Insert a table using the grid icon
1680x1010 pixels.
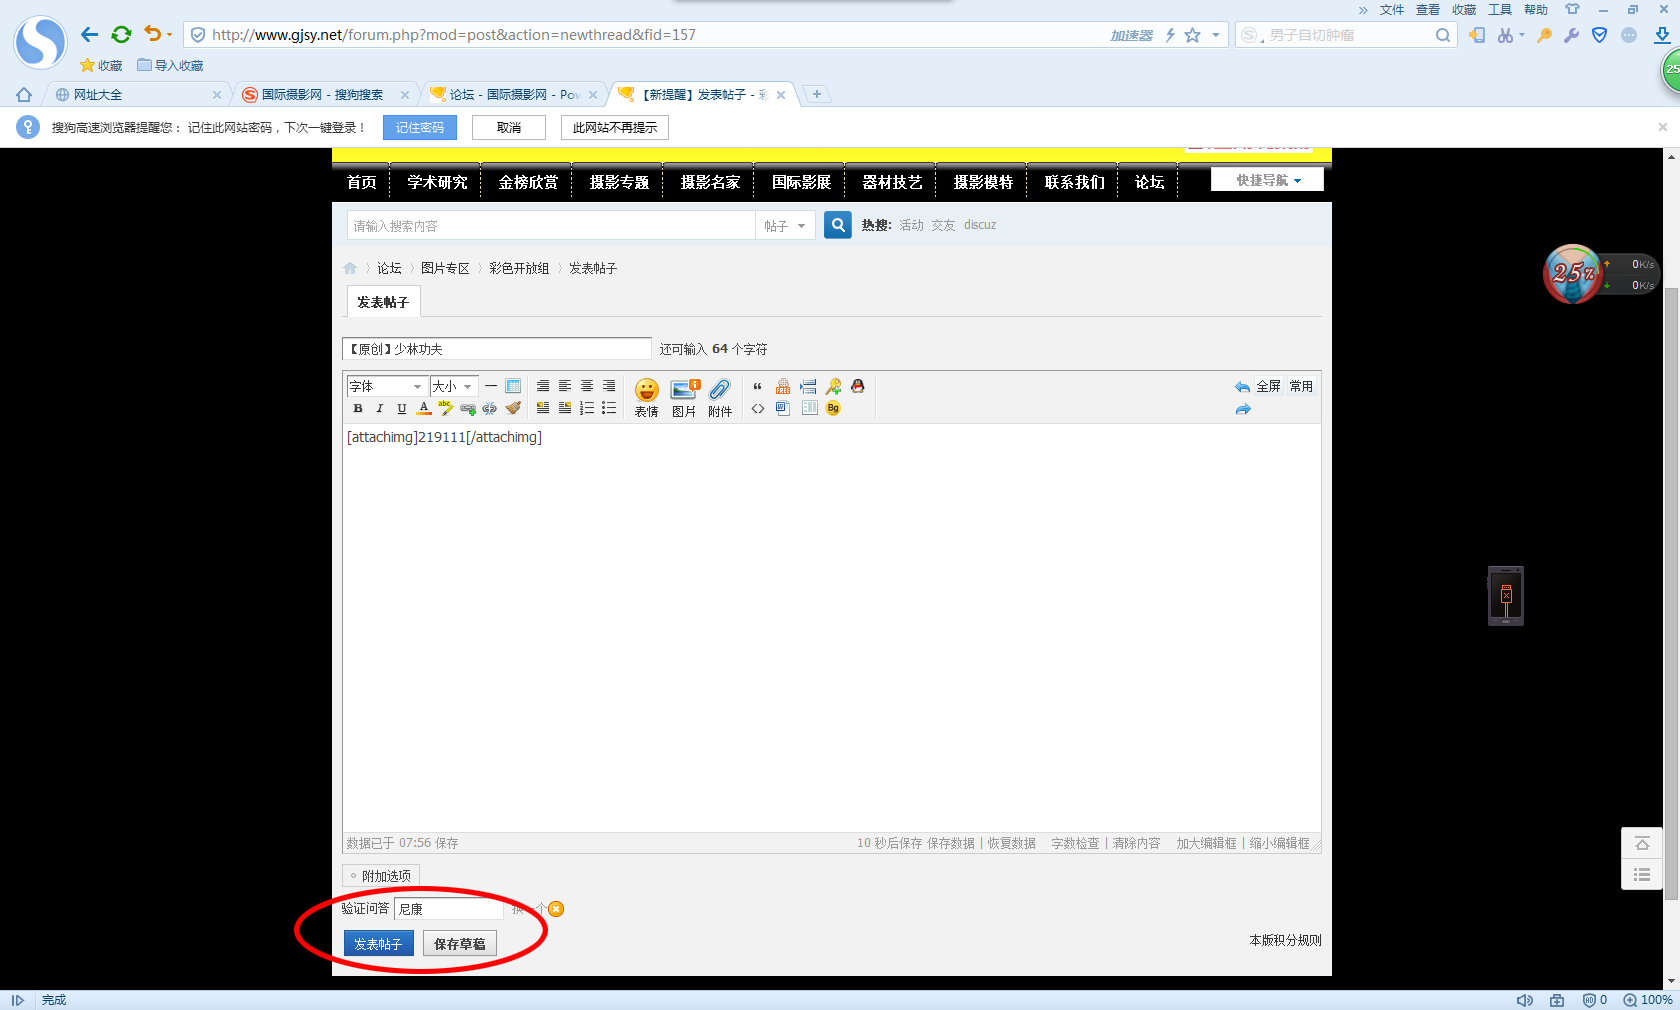coord(513,386)
